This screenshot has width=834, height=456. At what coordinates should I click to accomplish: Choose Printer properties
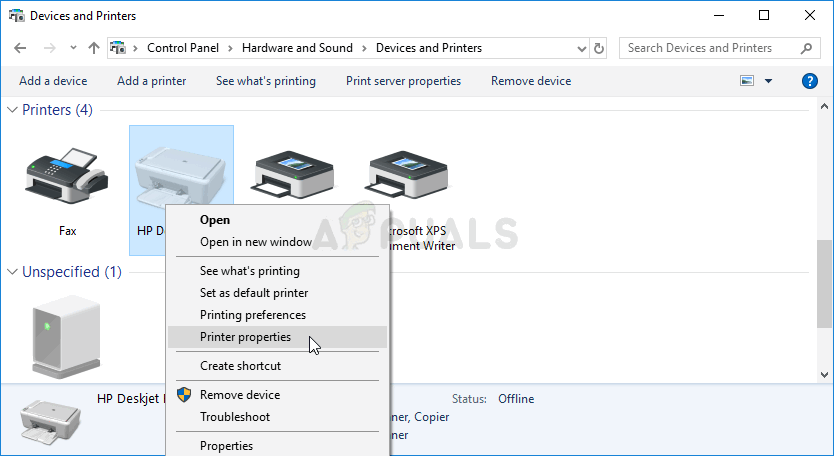(277, 337)
